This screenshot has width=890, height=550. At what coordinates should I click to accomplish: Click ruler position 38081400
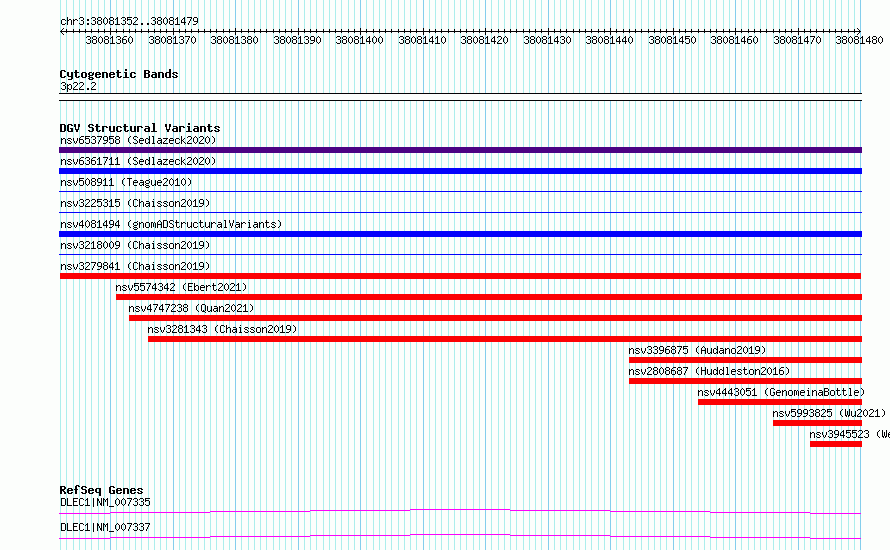point(359,40)
